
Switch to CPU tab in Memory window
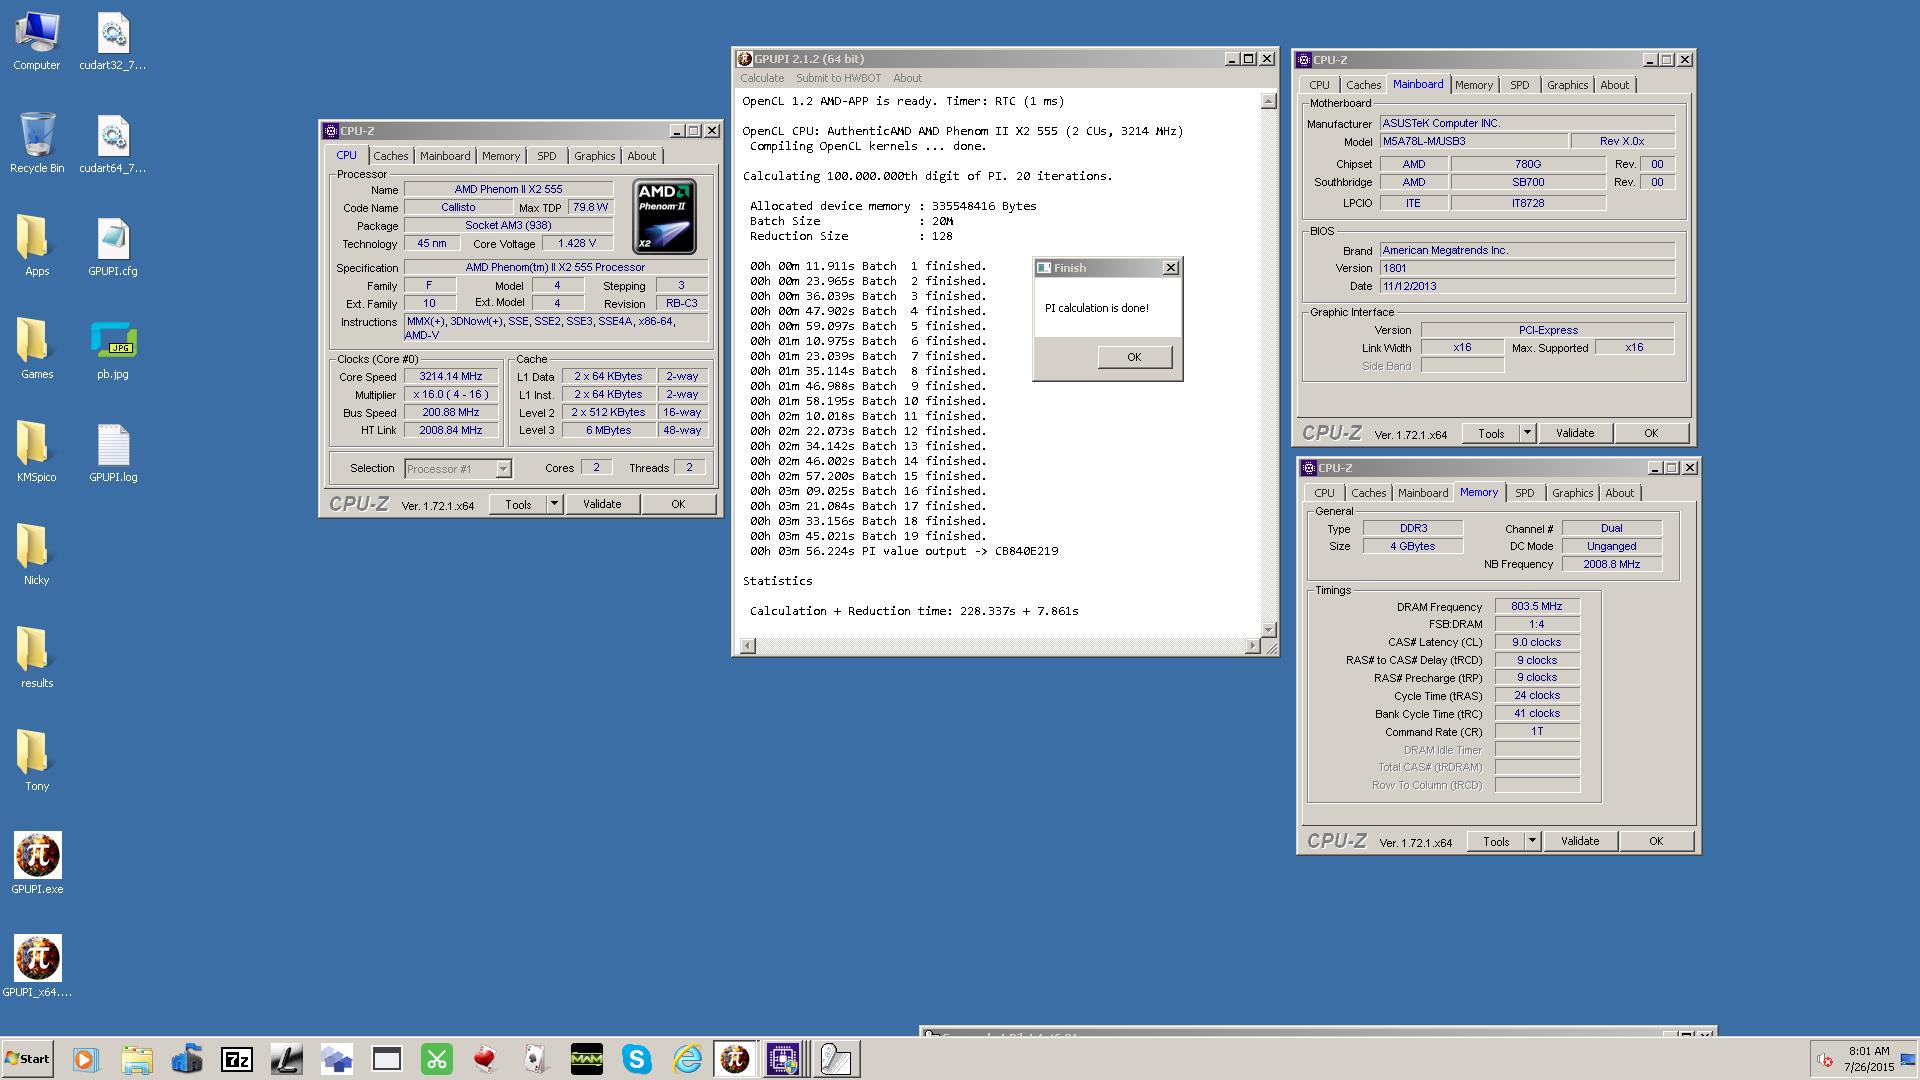click(1324, 493)
